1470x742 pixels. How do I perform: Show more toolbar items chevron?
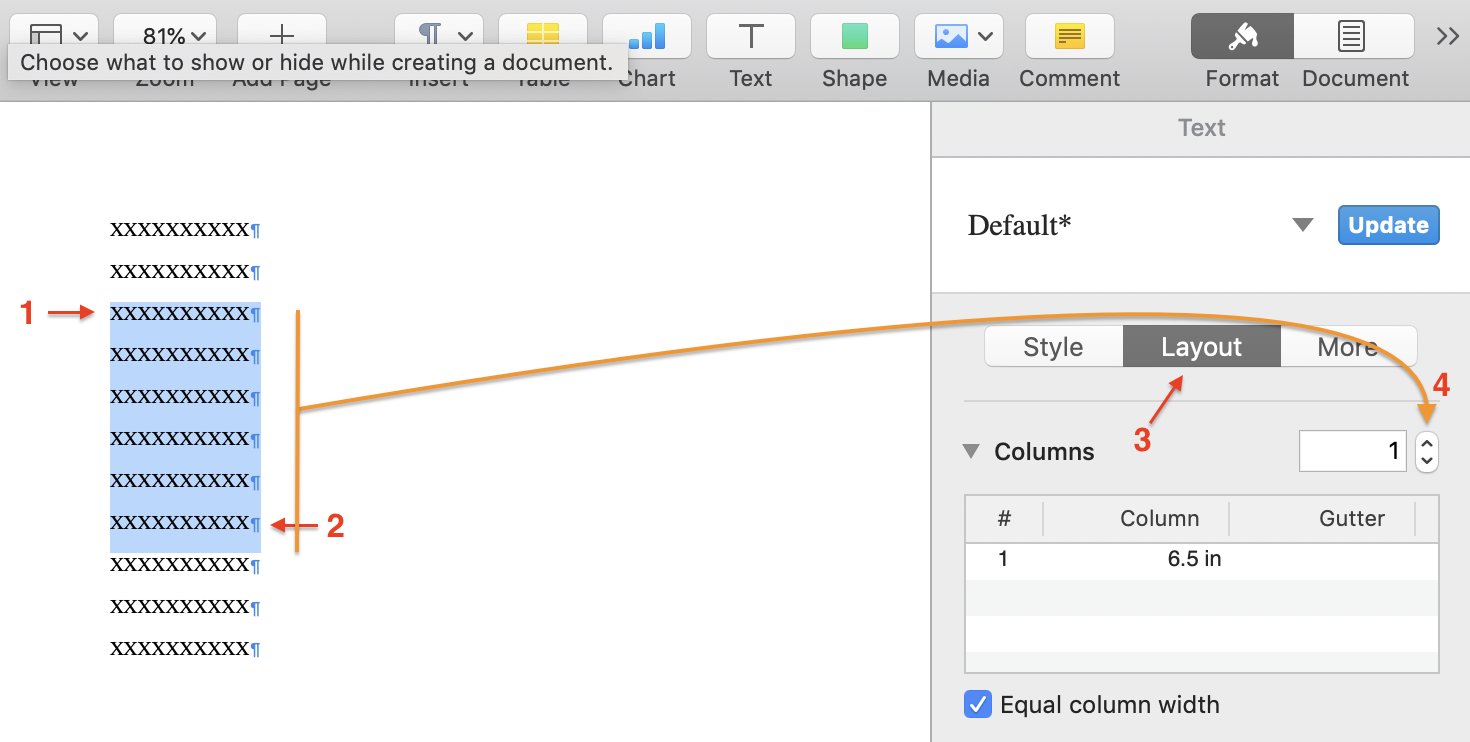pyautogui.click(x=1447, y=36)
